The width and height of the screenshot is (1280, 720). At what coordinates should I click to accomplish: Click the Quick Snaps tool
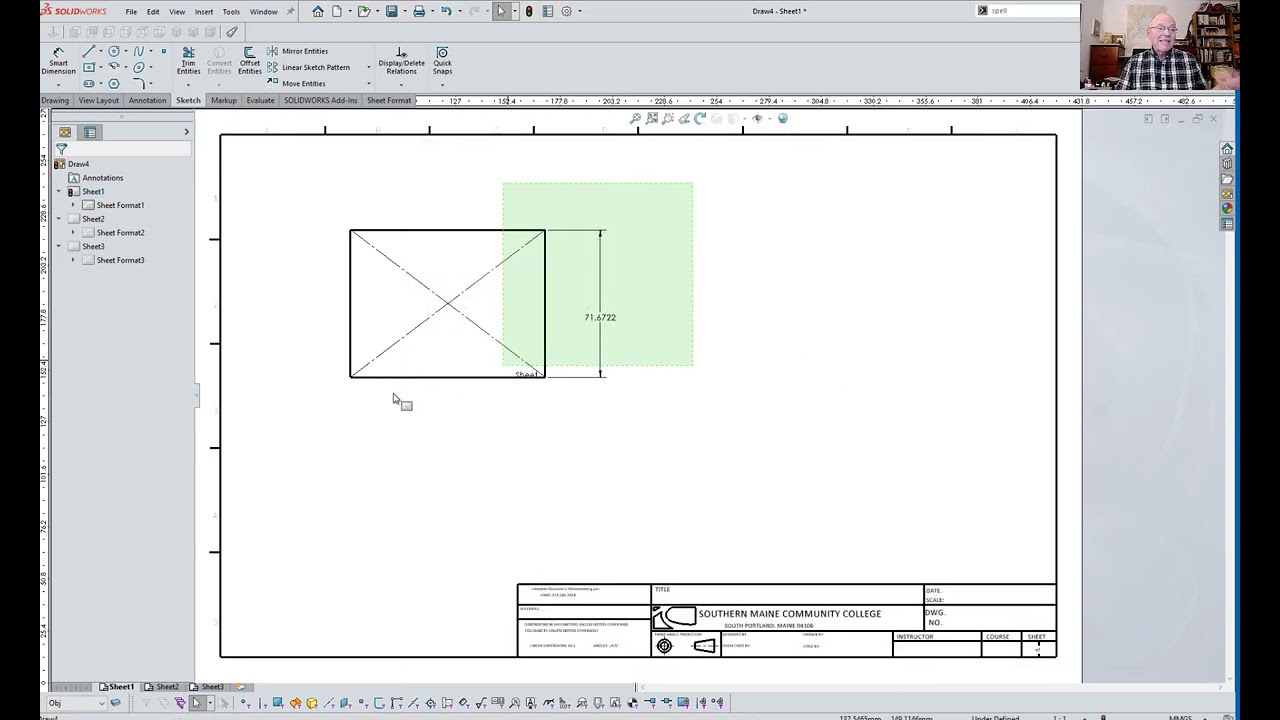442,60
